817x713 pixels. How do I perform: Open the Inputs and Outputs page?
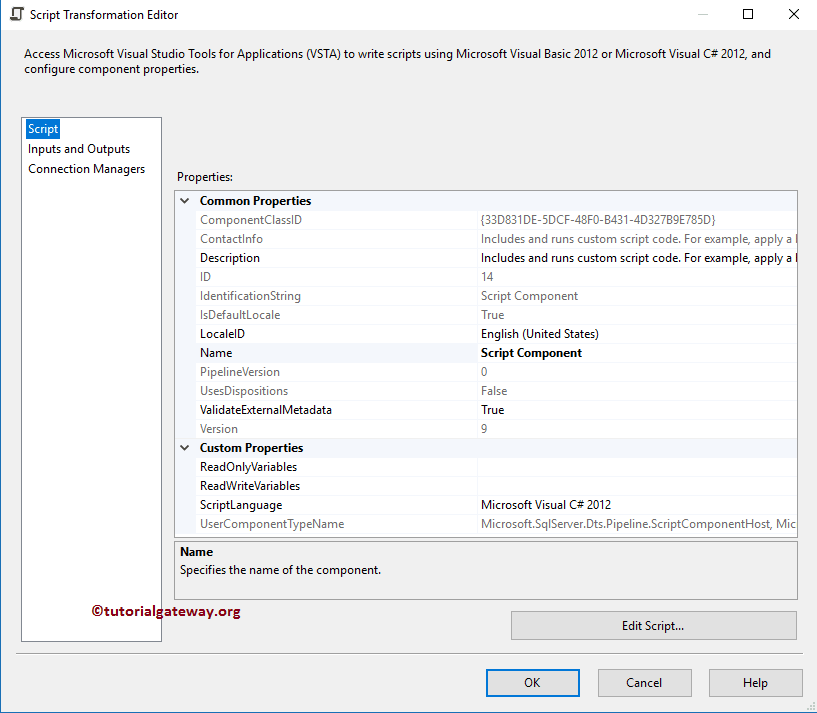(x=78, y=148)
